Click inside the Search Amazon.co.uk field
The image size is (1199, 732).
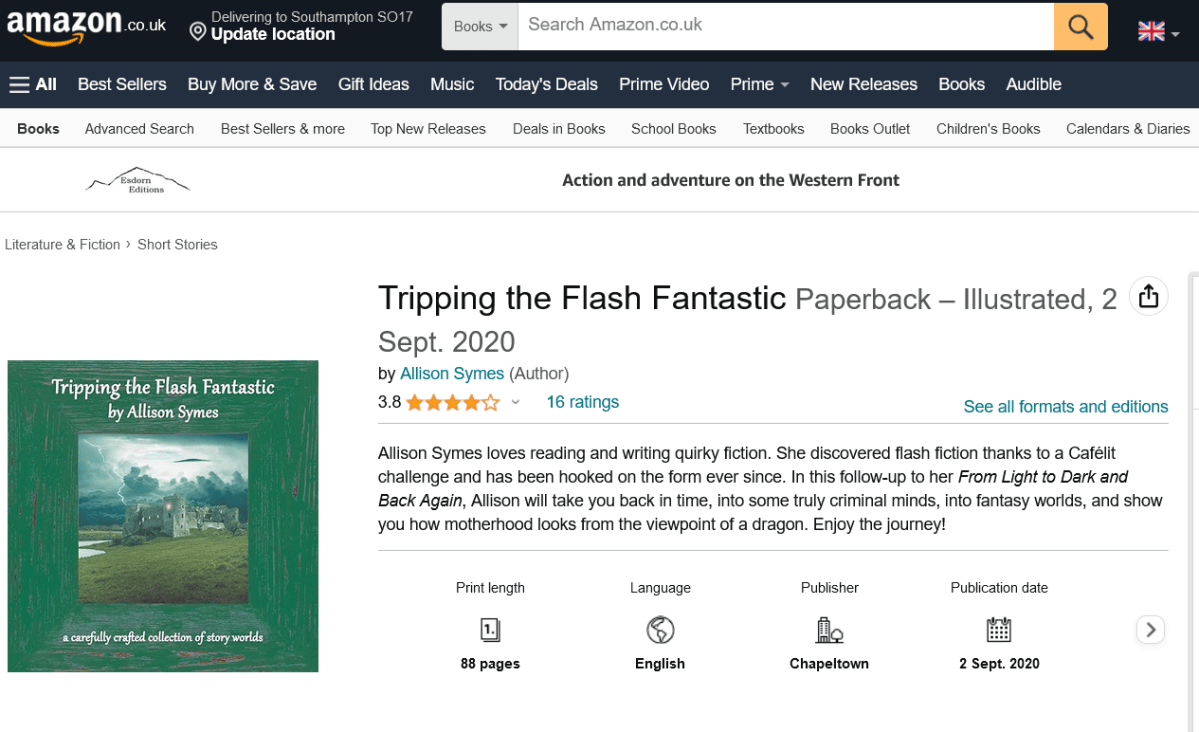[785, 26]
